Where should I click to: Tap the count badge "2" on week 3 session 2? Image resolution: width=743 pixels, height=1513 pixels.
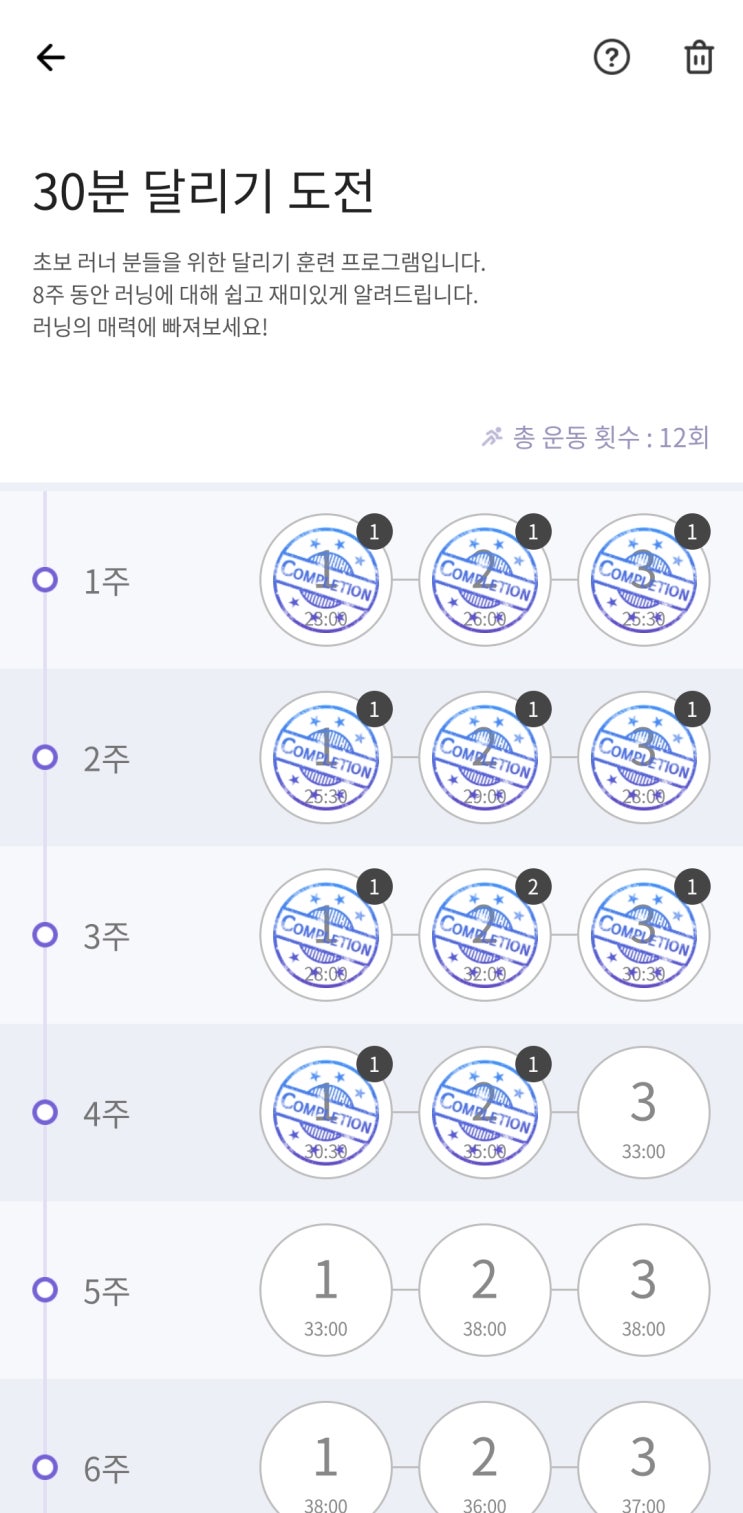point(533,887)
